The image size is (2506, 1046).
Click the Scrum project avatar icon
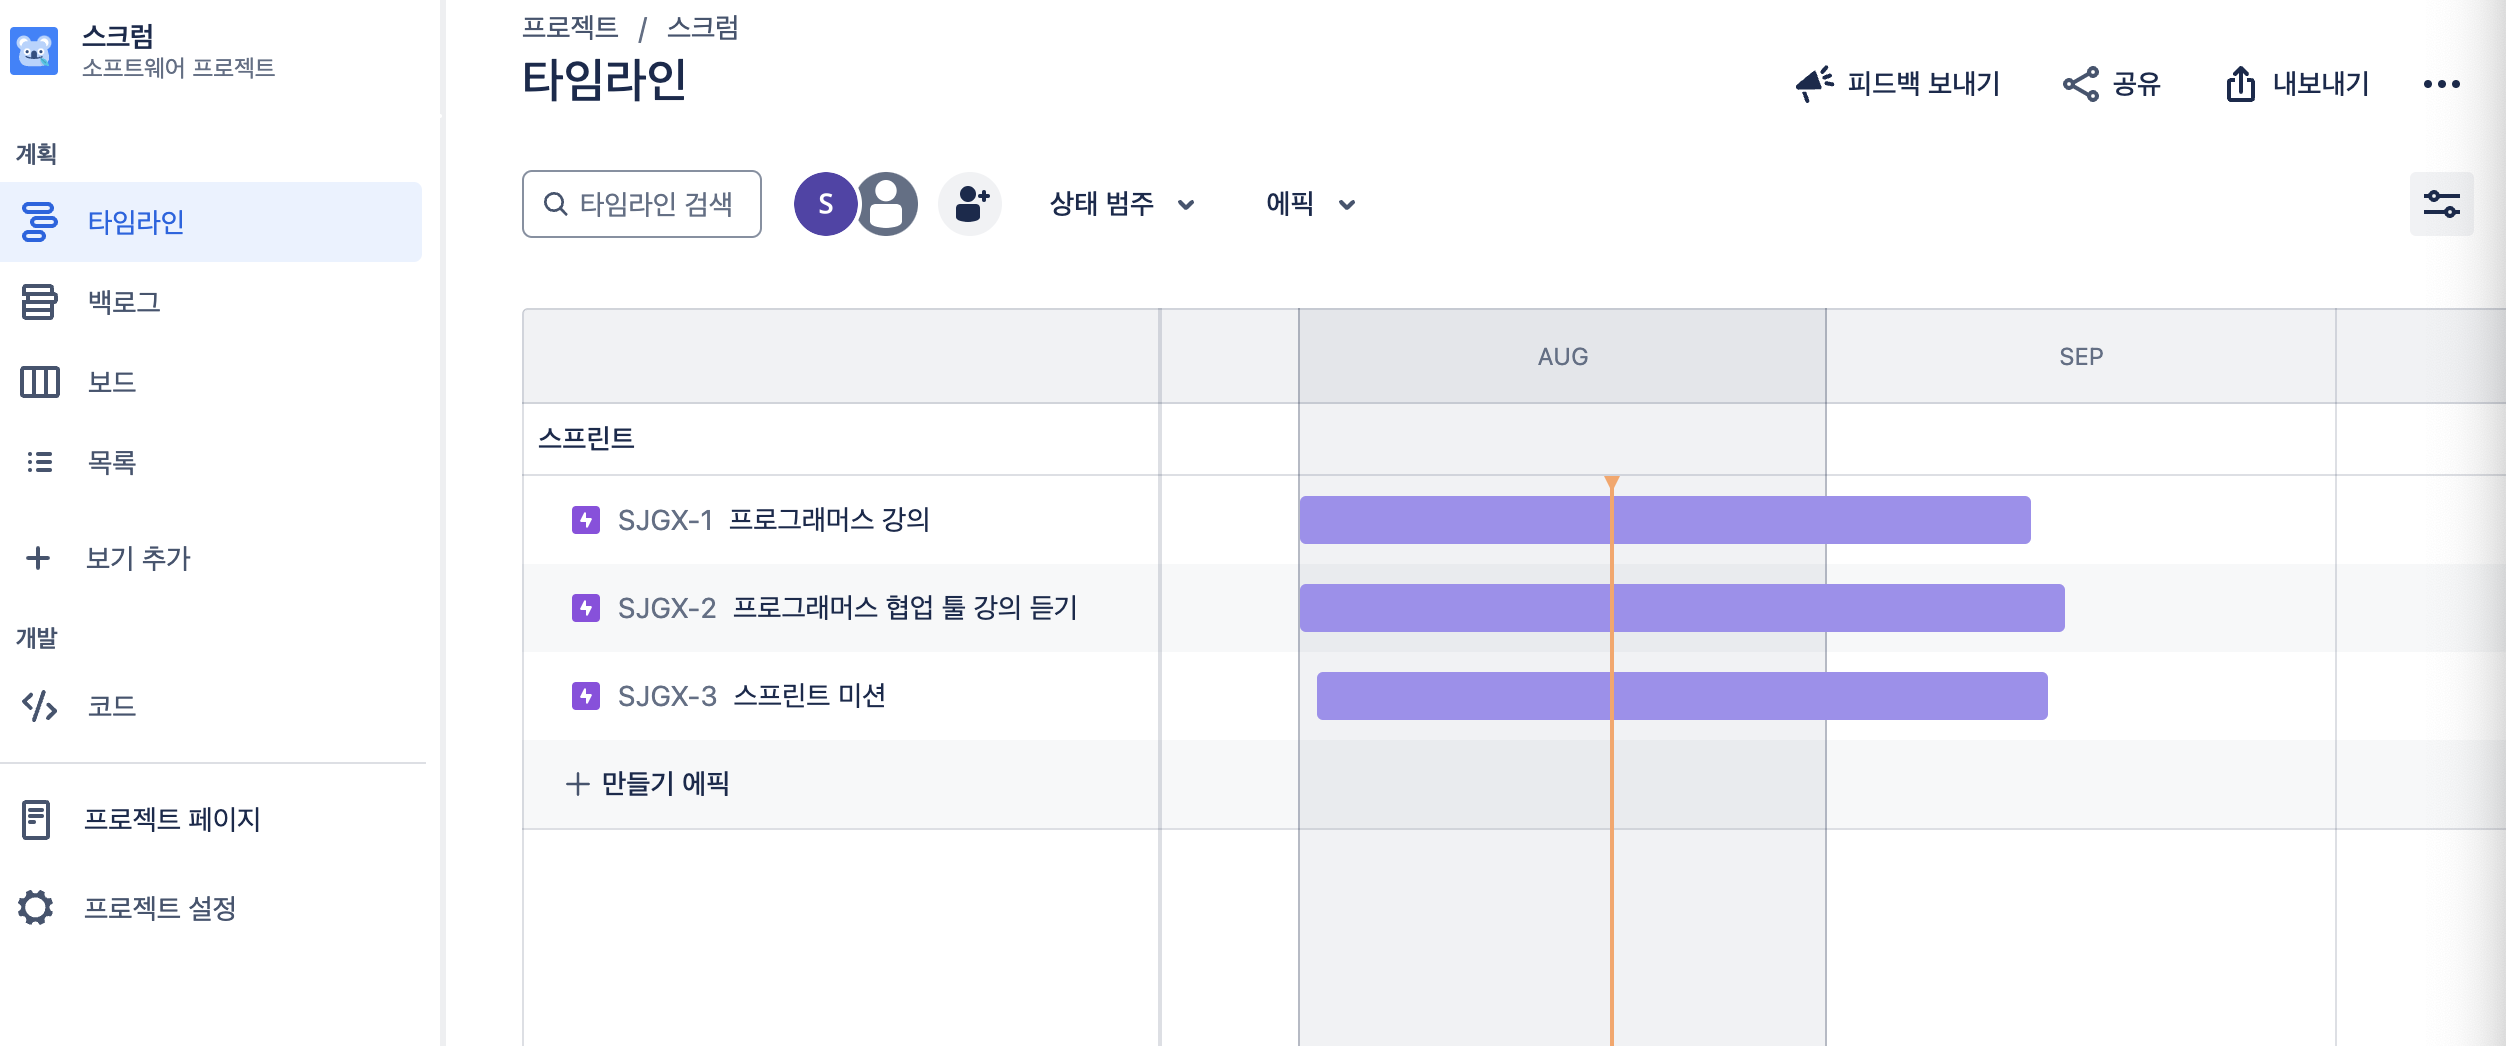tap(34, 51)
